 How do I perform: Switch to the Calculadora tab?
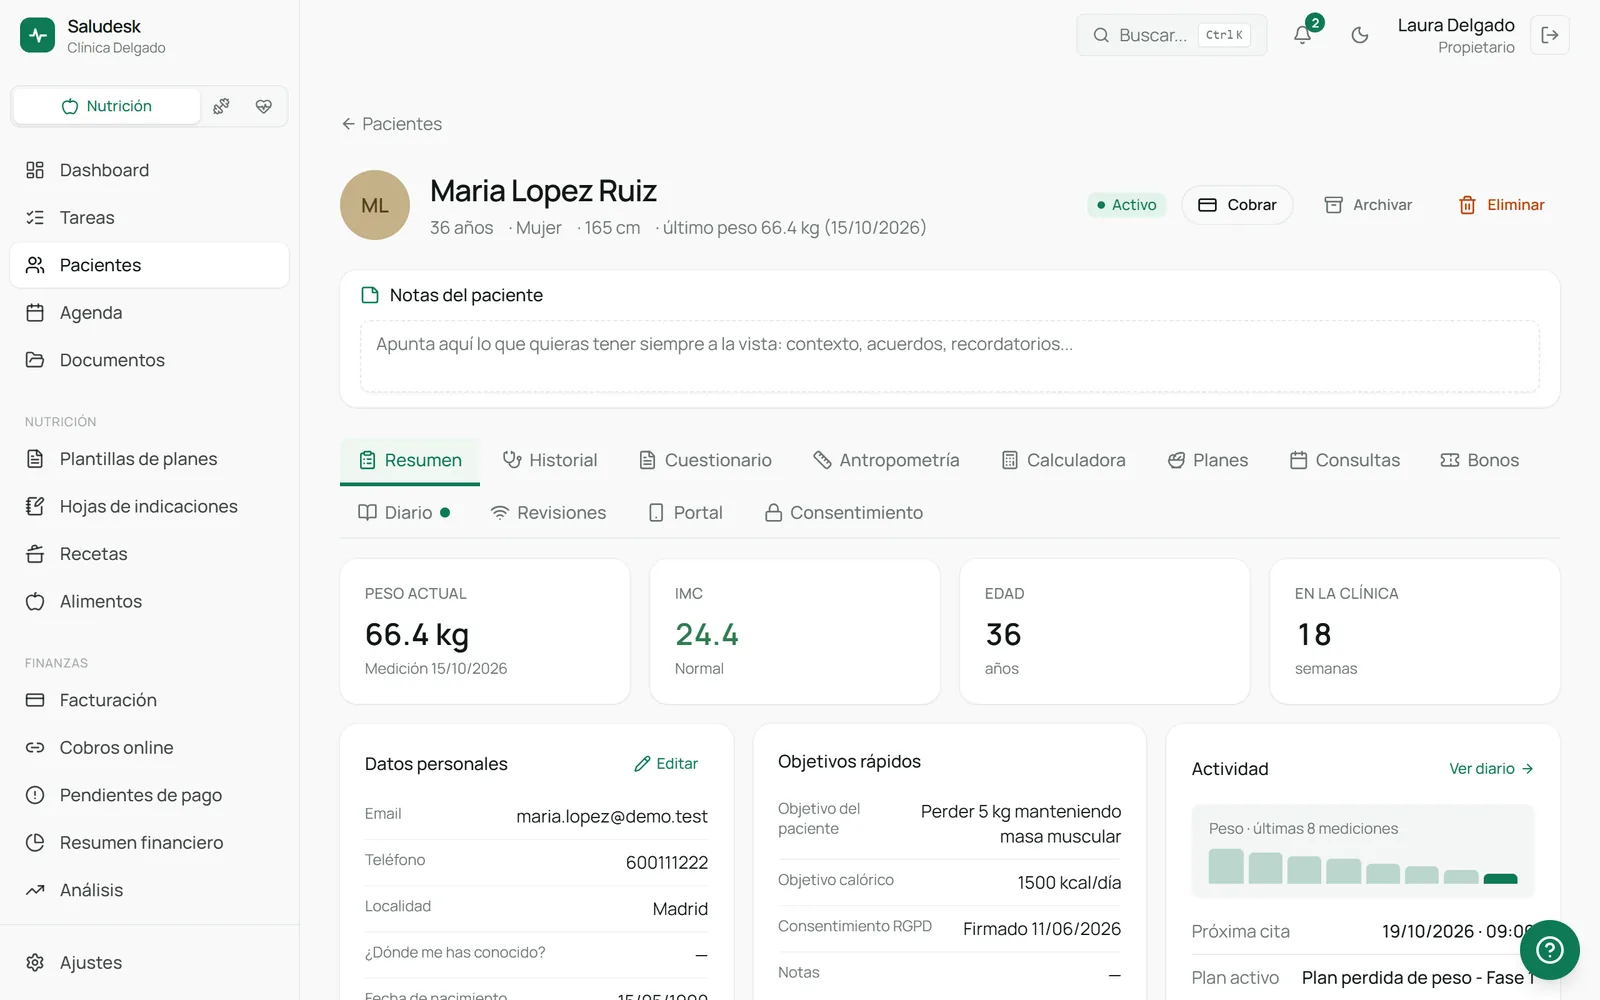pos(1063,460)
